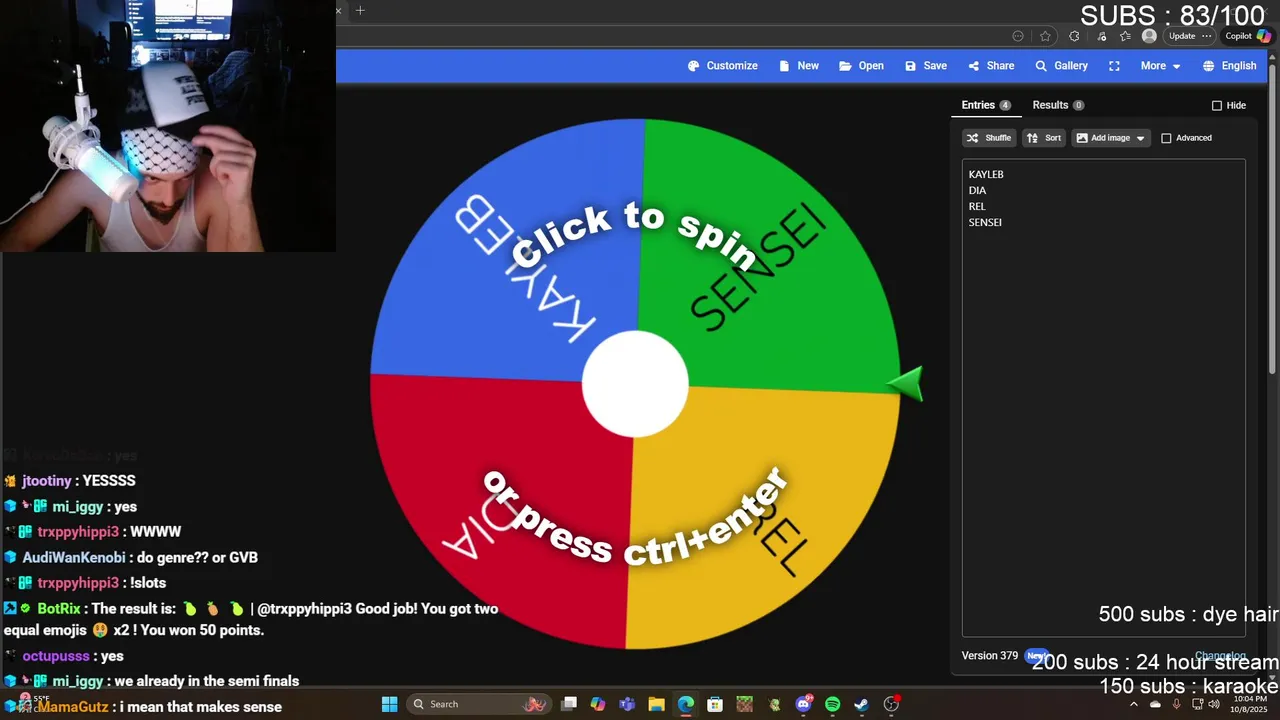
Task: Bookmark this page with the star icon
Action: [1045, 36]
